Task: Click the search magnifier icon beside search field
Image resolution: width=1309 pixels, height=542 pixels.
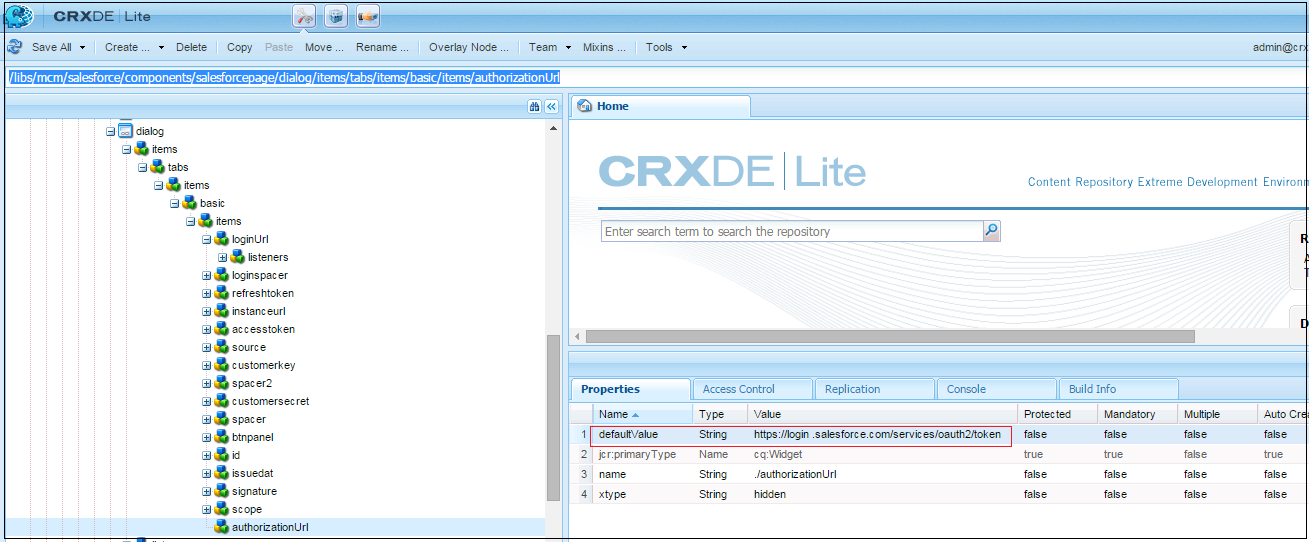Action: (x=991, y=231)
